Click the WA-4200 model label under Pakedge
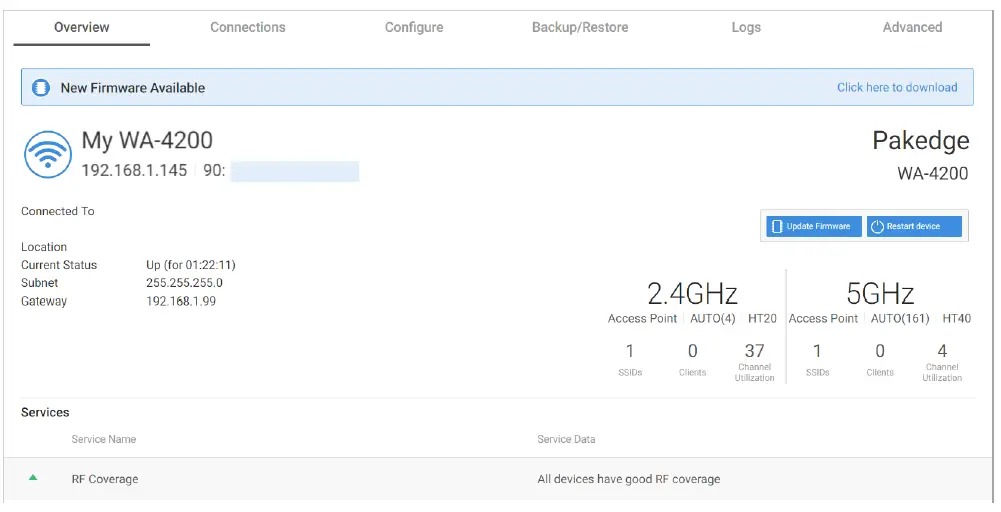This screenshot has width=1001, height=512. click(933, 174)
